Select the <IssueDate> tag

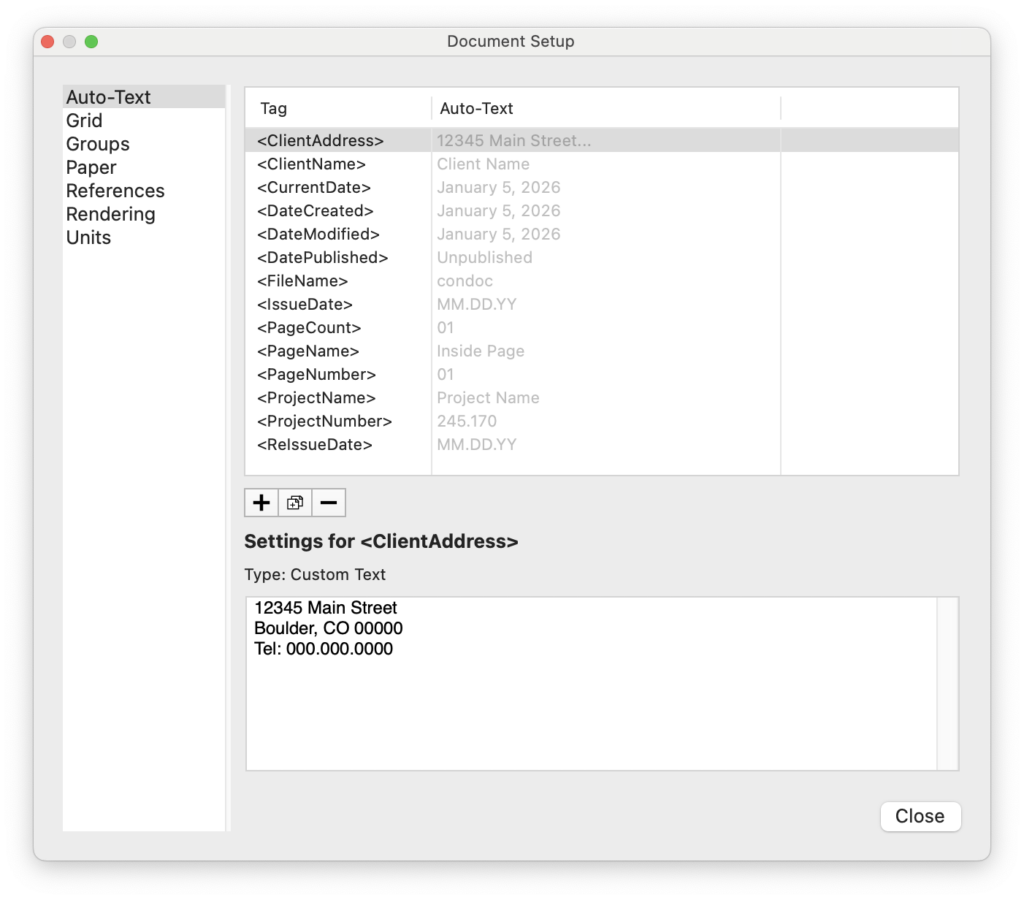coord(304,305)
